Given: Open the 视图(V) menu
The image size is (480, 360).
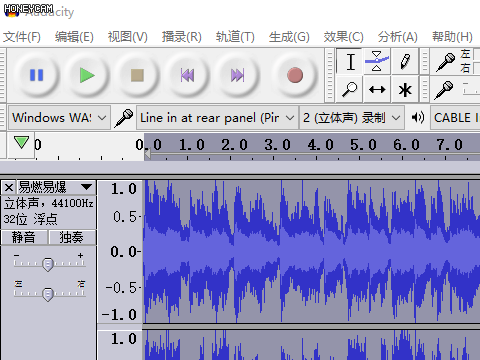Looking at the screenshot, I should coord(128,37).
